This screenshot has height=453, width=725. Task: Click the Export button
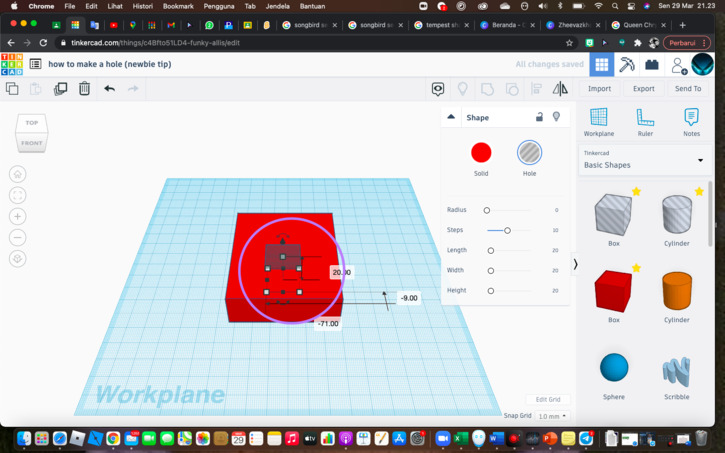644,89
